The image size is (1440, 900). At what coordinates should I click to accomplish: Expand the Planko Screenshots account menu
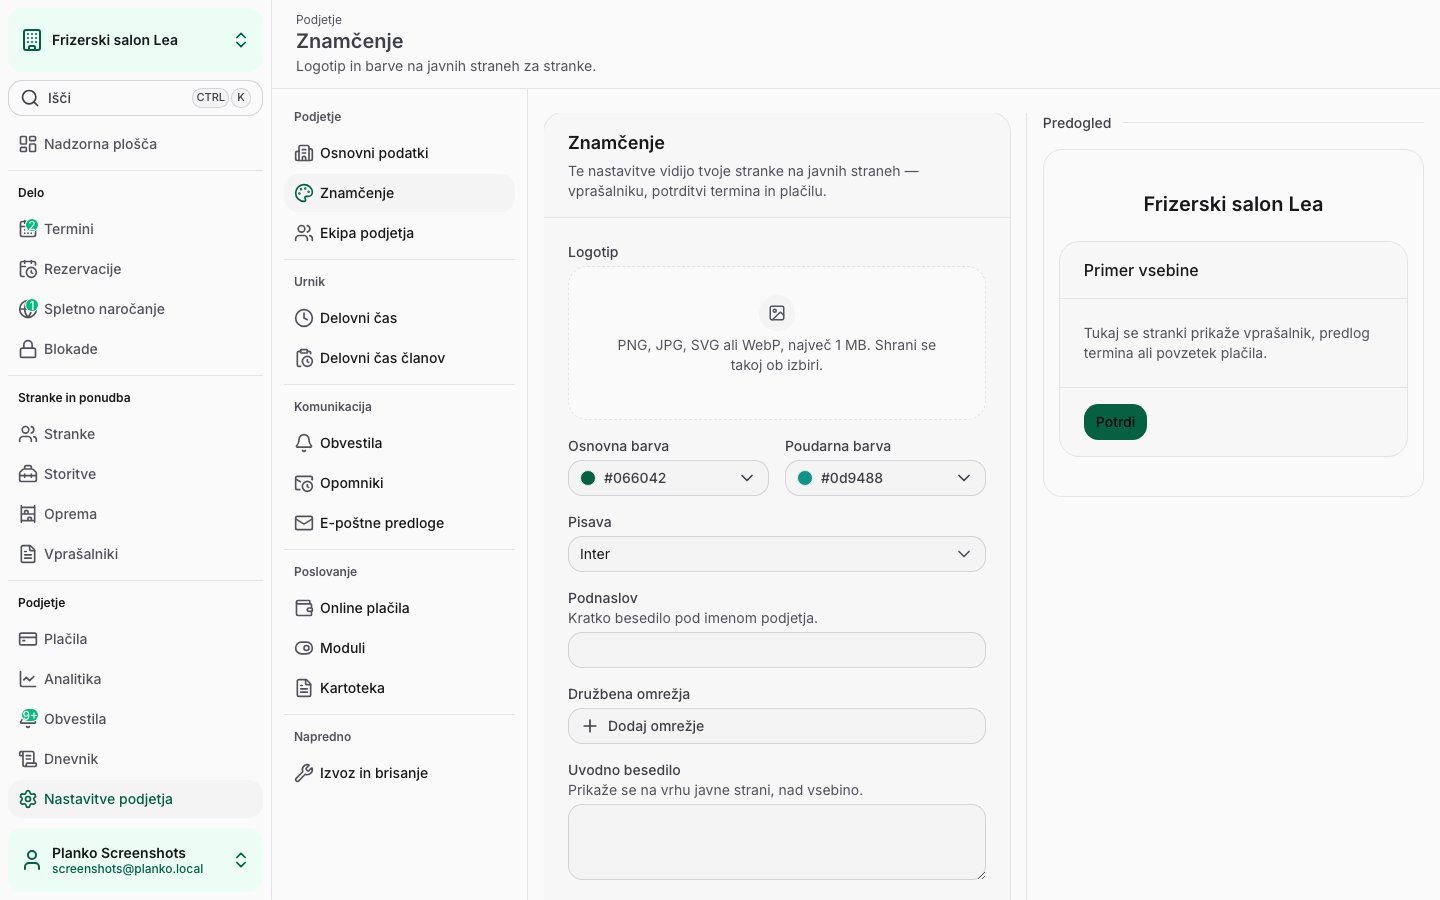(135, 860)
